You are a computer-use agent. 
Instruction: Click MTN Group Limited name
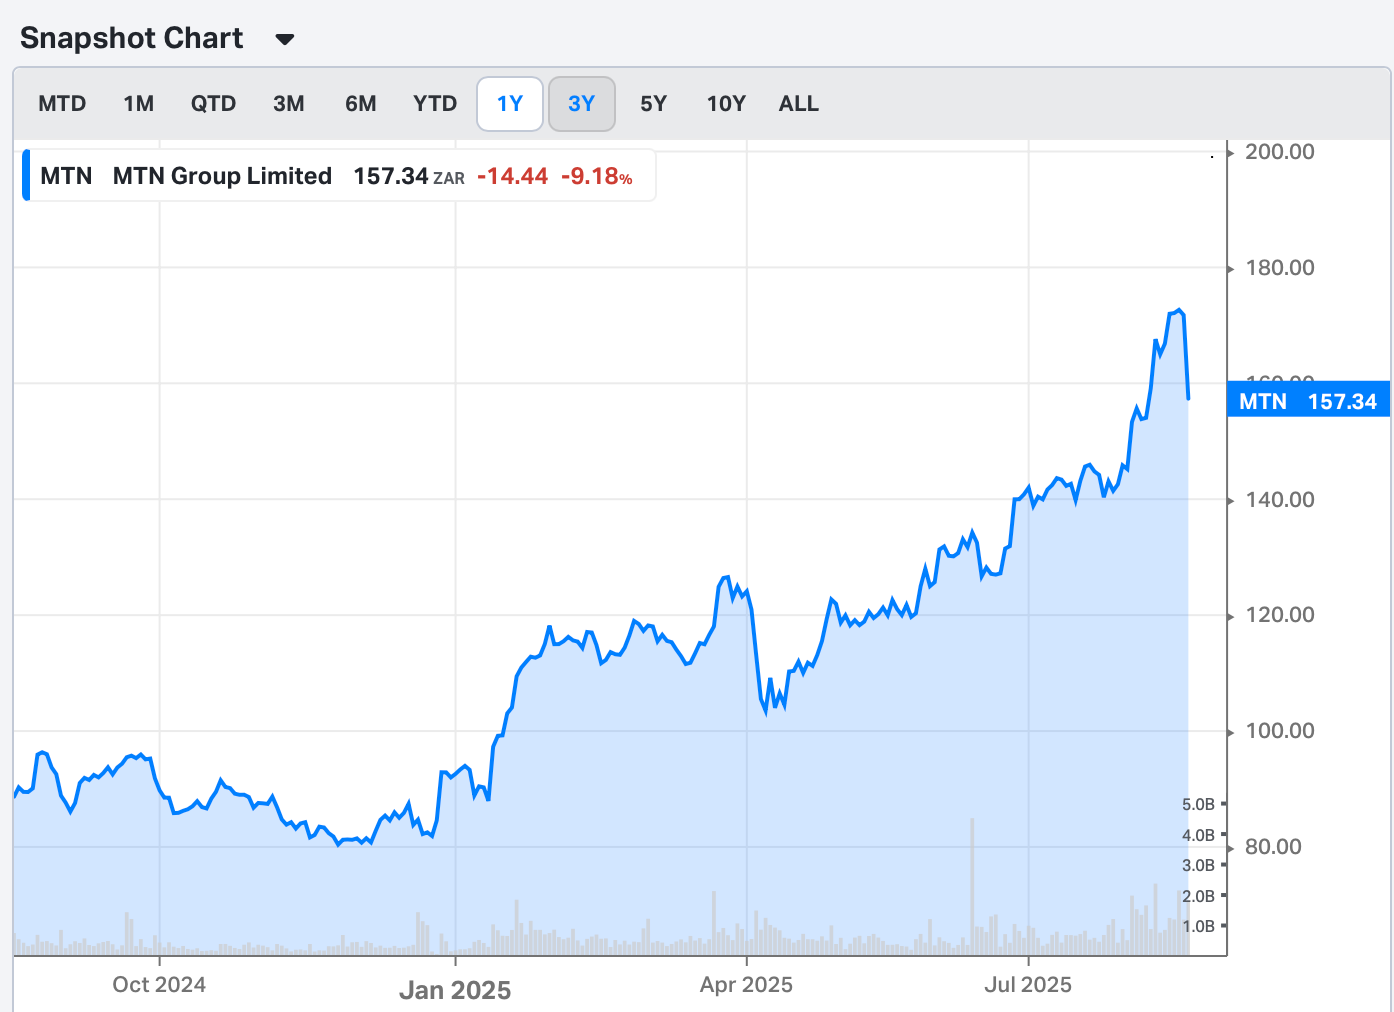click(x=222, y=176)
